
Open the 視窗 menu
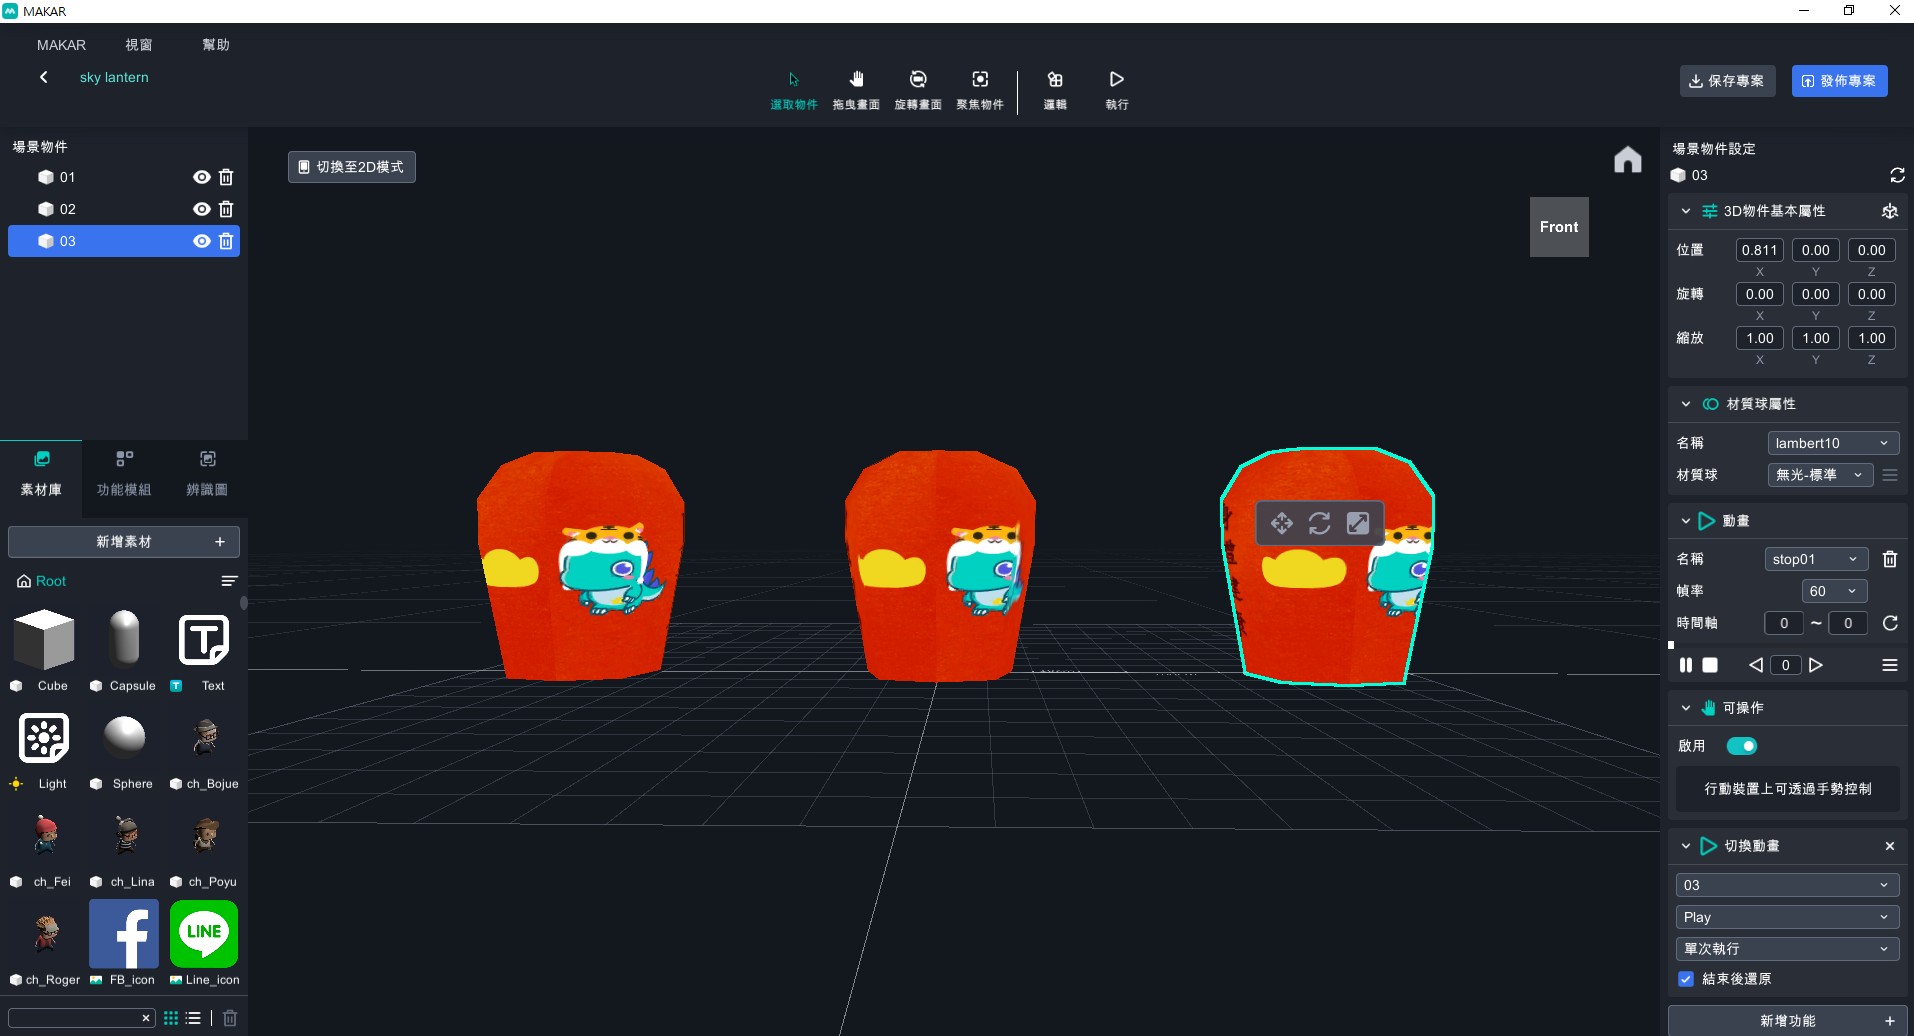139,45
